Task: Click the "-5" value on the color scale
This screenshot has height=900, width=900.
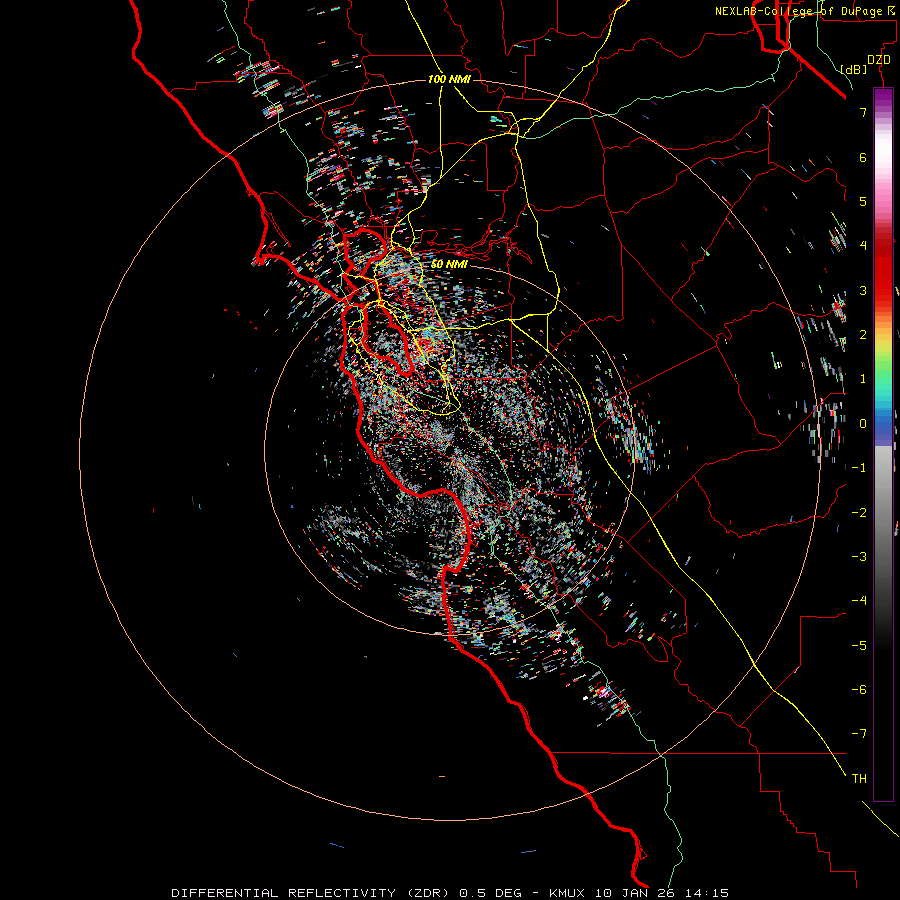Action: coord(859,645)
